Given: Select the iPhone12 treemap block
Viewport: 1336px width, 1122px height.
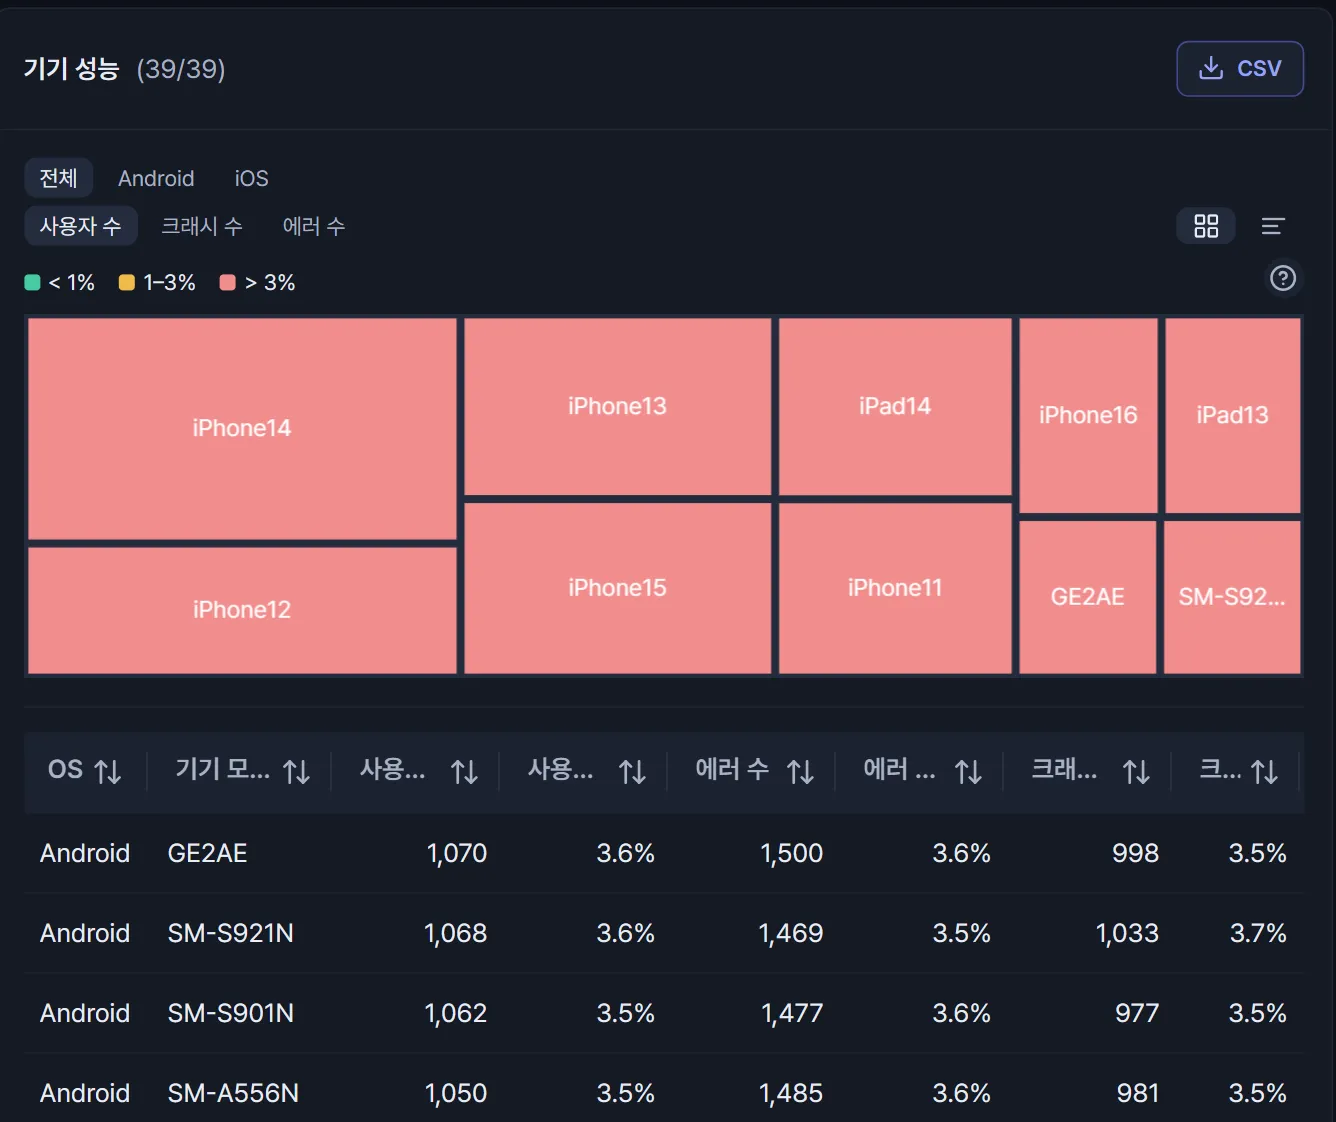Looking at the screenshot, I should click(242, 610).
